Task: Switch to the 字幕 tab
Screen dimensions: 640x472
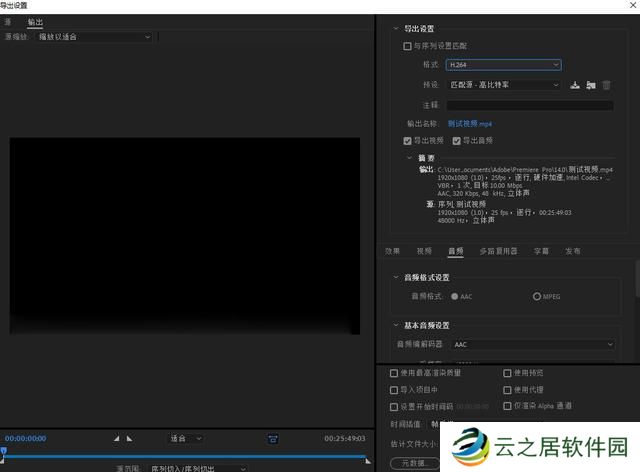Action: [541, 251]
